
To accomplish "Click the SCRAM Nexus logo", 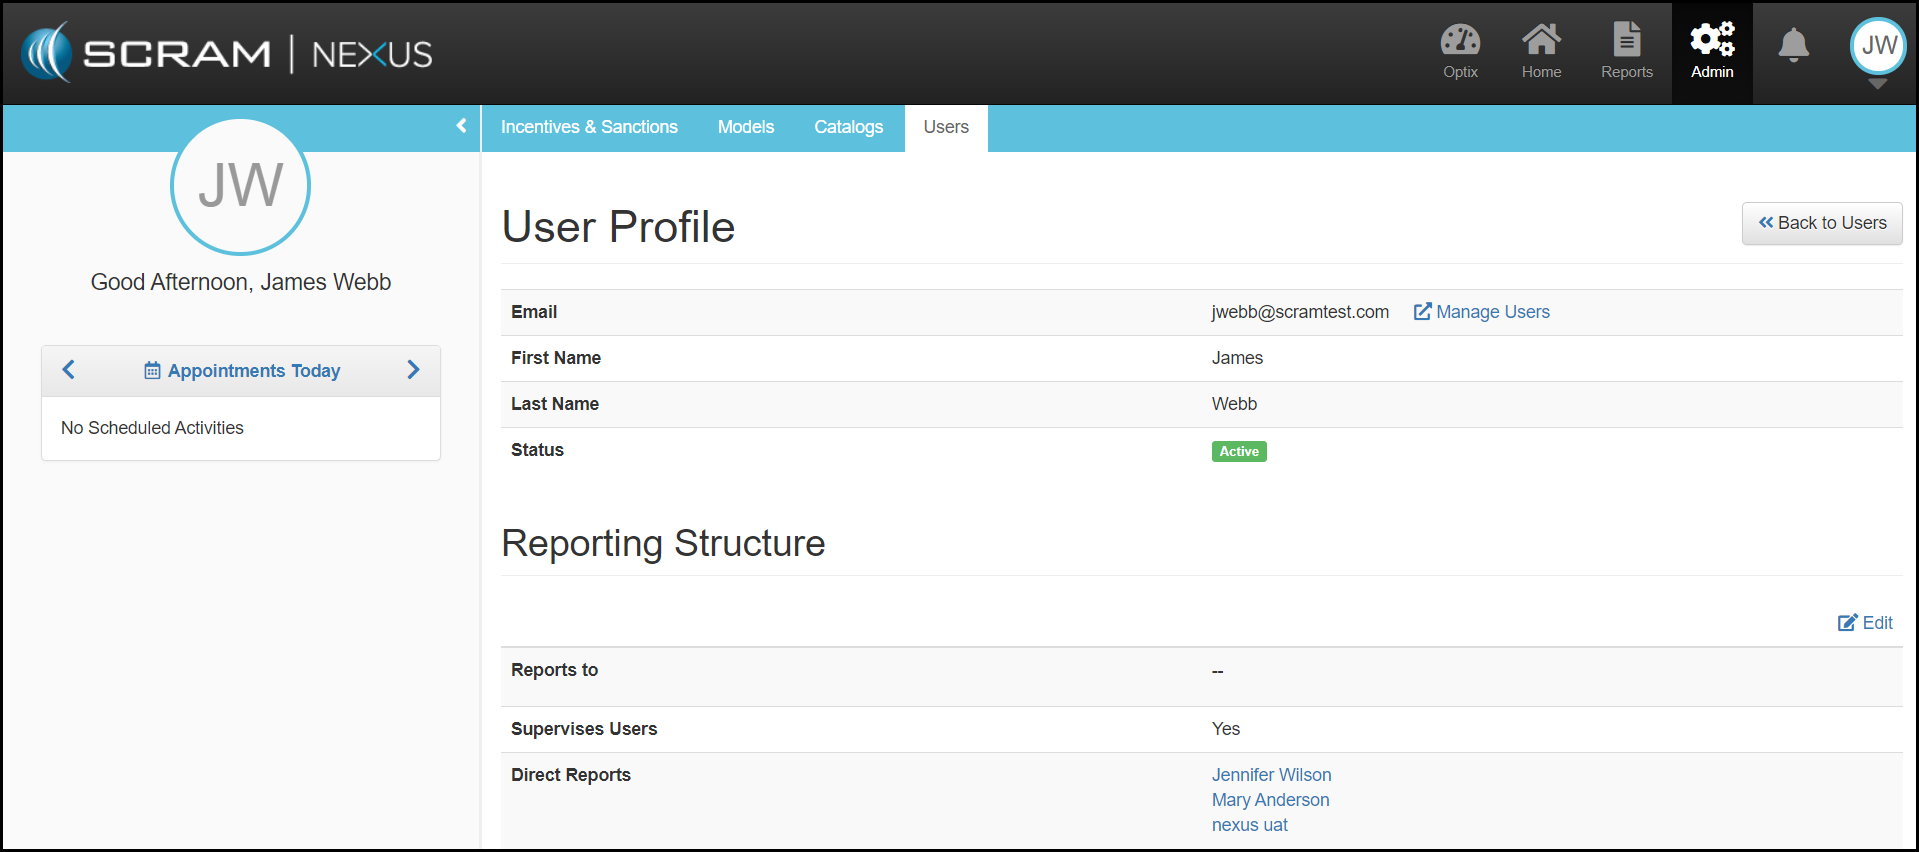I will click(x=228, y=53).
